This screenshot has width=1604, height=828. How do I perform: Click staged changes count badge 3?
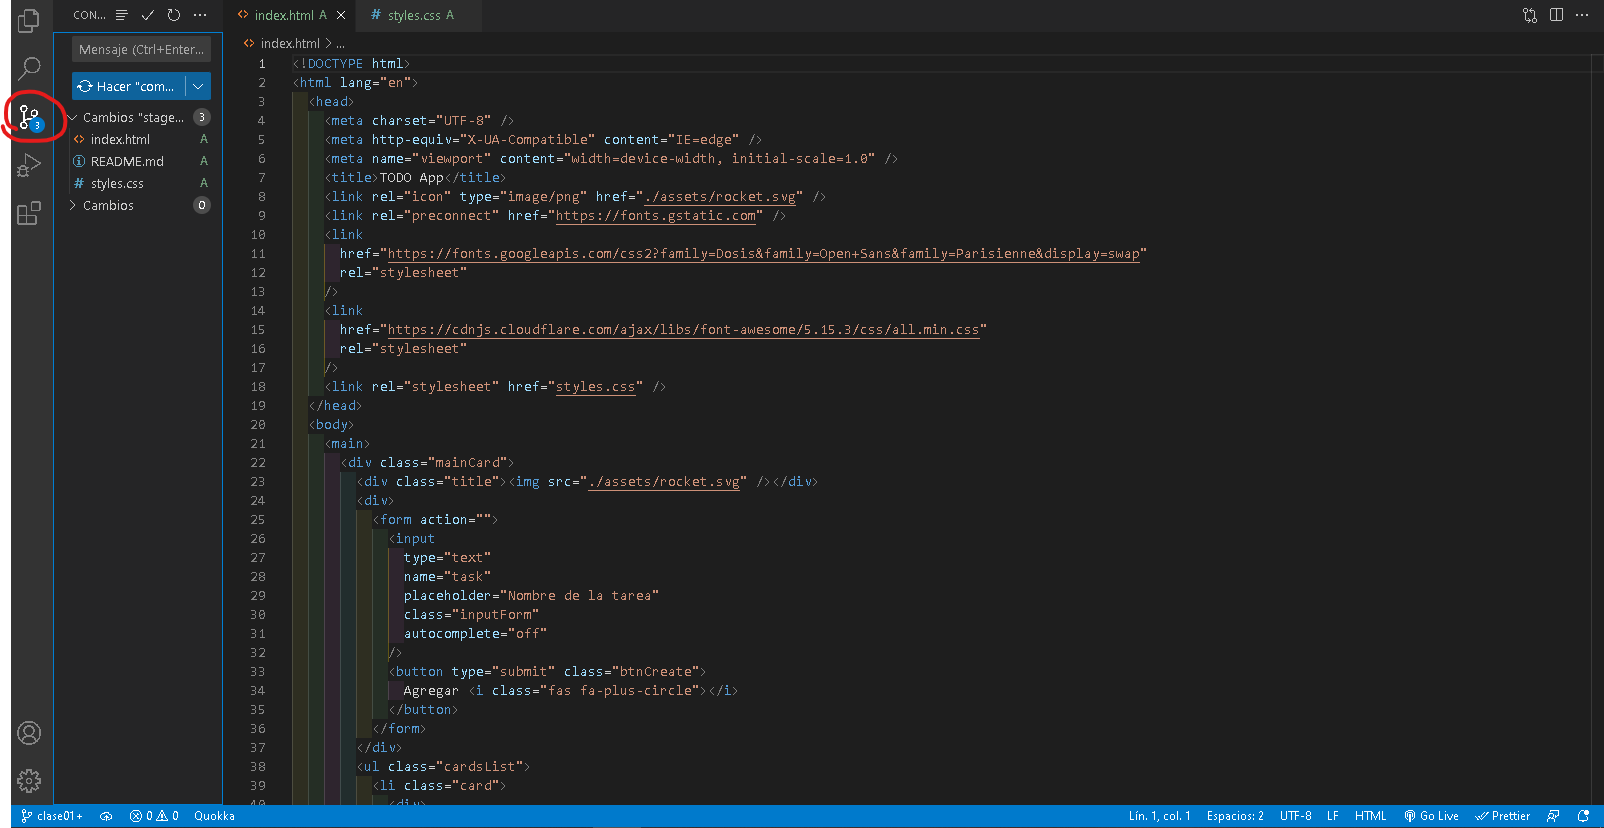tap(201, 117)
